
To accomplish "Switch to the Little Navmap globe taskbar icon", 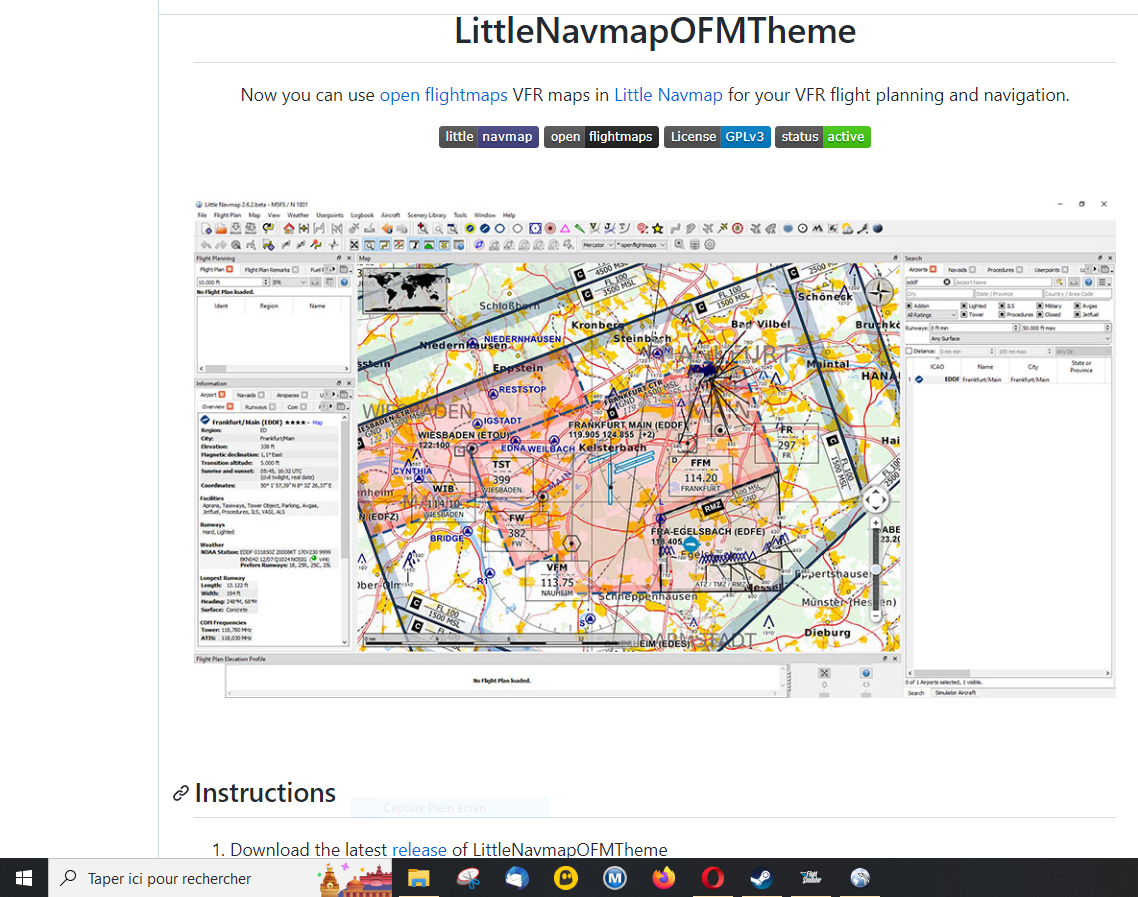I will (x=860, y=878).
